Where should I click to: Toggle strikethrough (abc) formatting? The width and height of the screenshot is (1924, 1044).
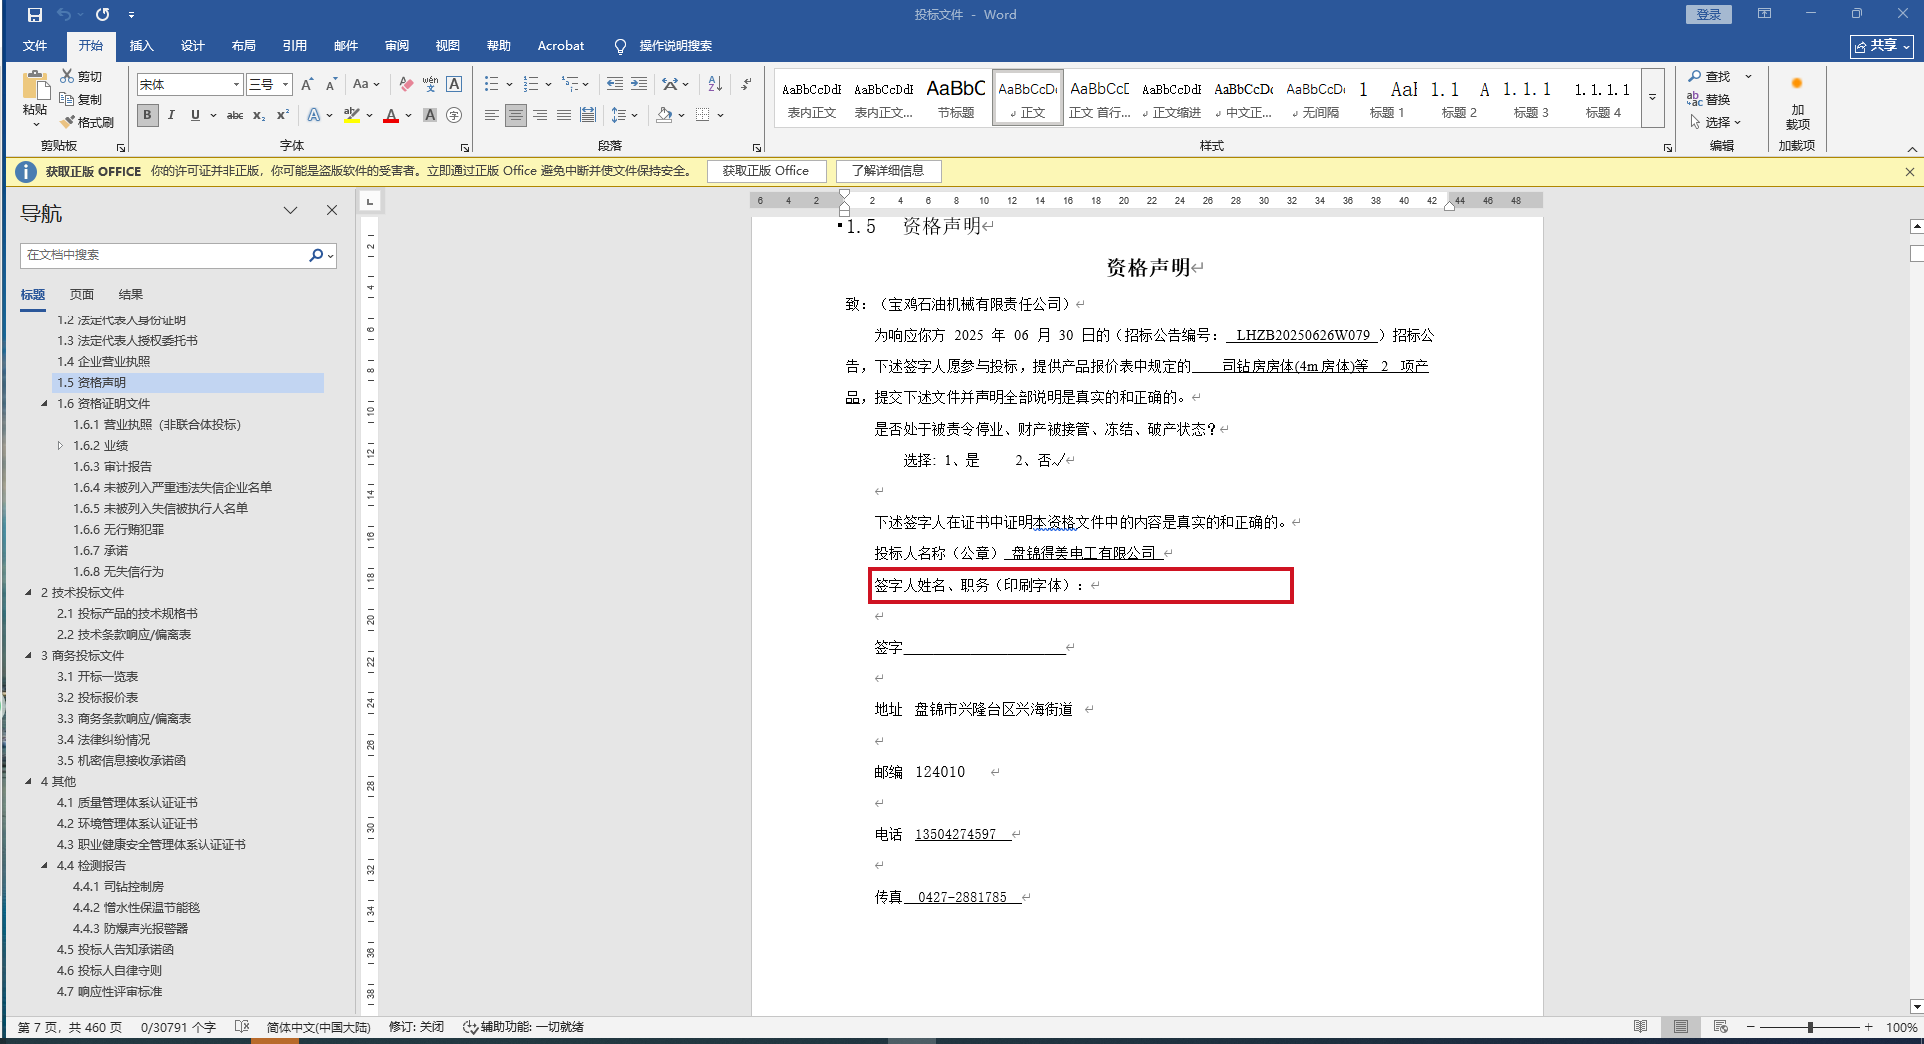point(235,115)
